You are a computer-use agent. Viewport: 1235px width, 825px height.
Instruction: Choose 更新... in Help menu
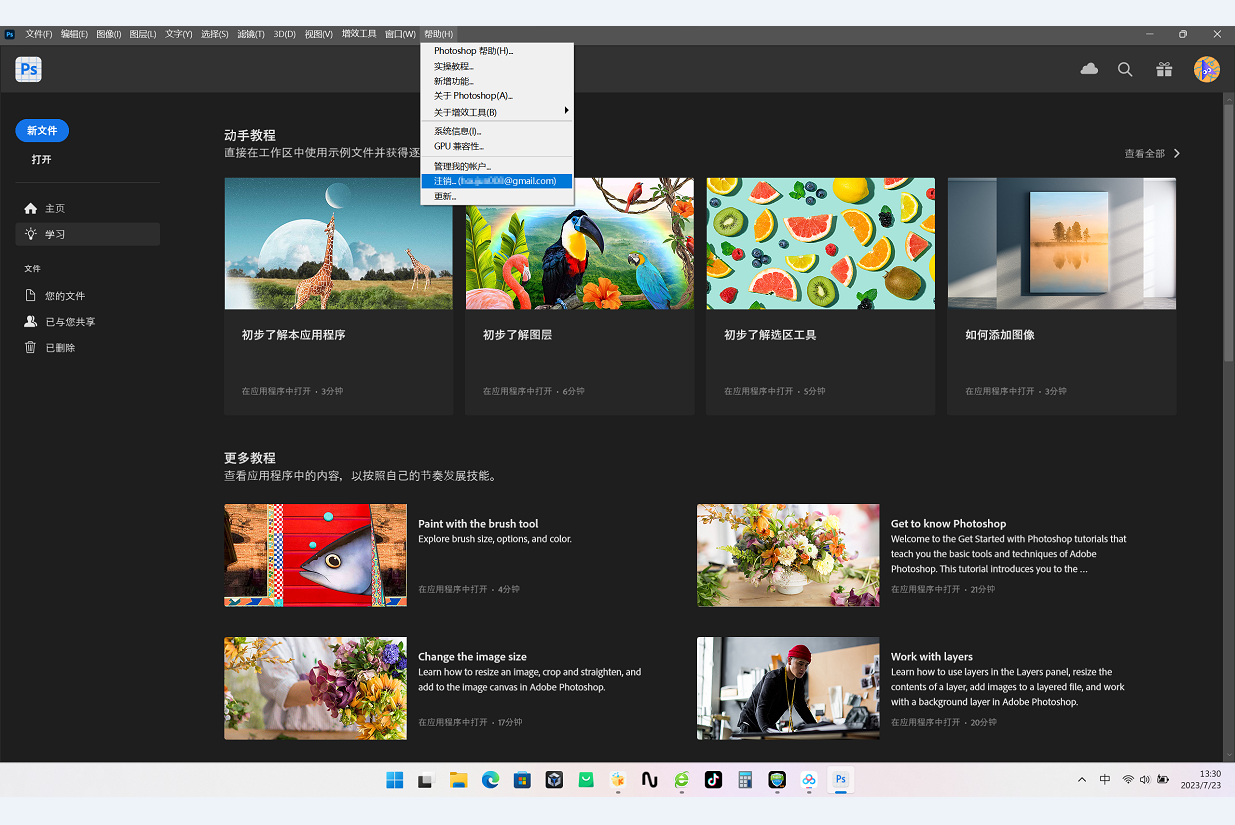[x=497, y=196]
